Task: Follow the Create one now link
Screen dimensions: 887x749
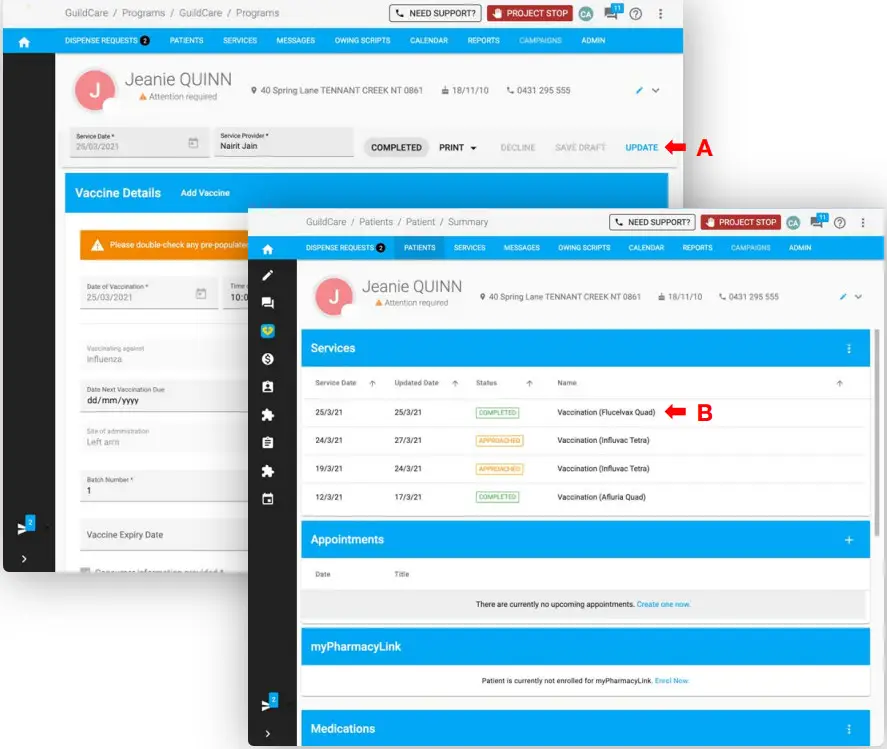Action: coord(664,605)
